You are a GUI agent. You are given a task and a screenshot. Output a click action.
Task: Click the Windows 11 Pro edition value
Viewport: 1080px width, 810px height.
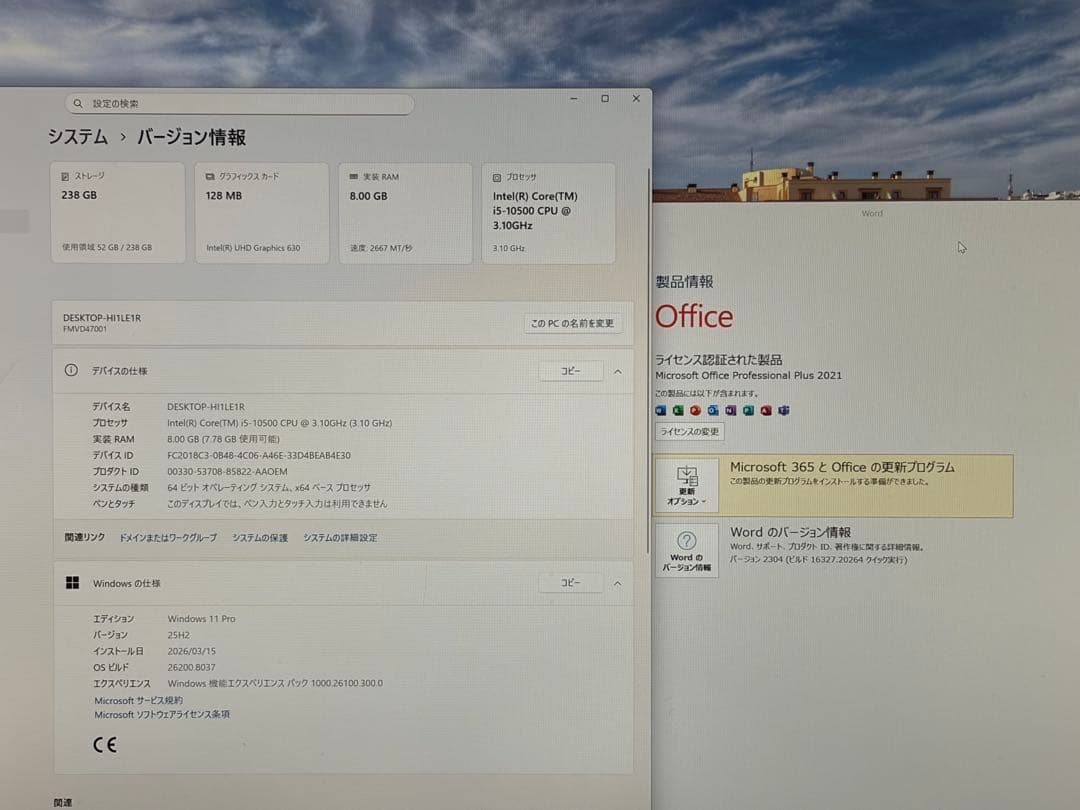pos(201,619)
